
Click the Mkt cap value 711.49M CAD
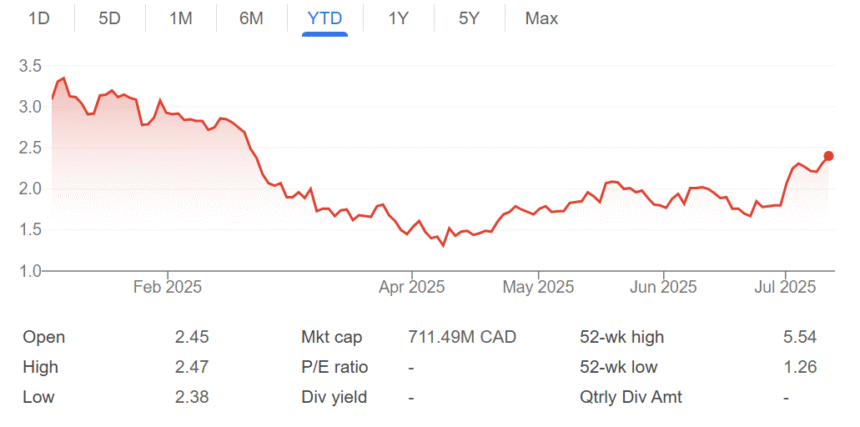463,337
